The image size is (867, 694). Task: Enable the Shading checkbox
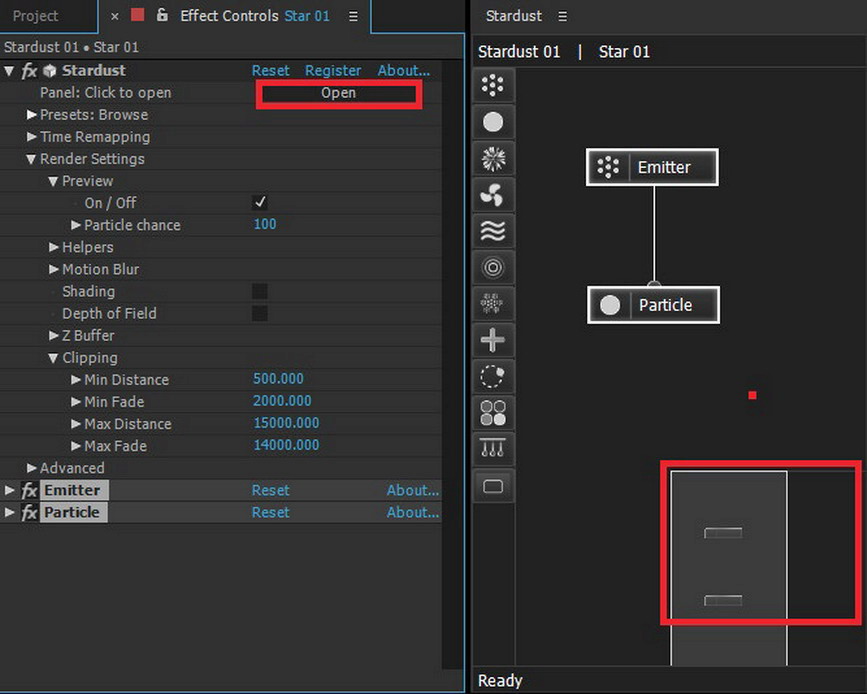[x=260, y=291]
